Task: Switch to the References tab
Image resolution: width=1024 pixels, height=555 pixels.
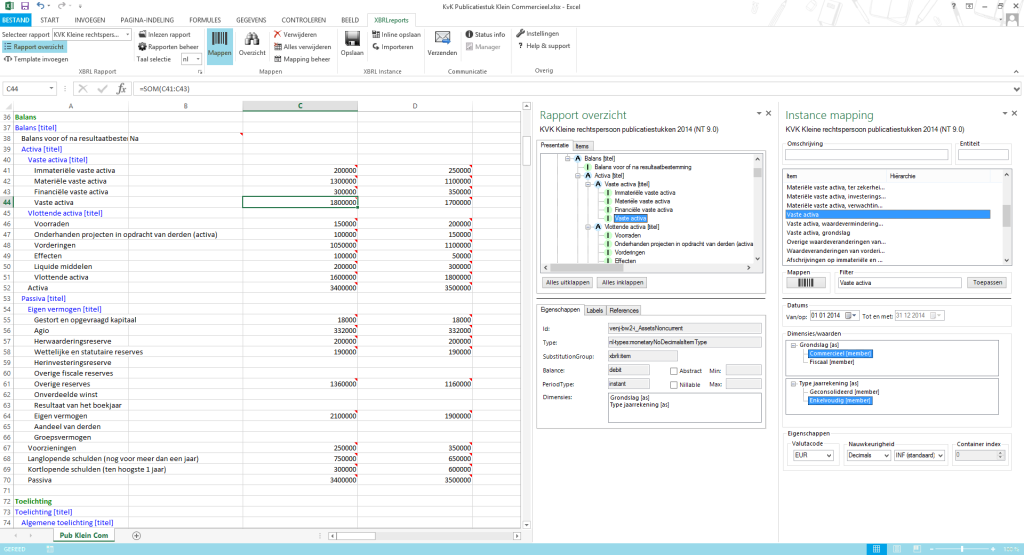Action: [x=624, y=310]
